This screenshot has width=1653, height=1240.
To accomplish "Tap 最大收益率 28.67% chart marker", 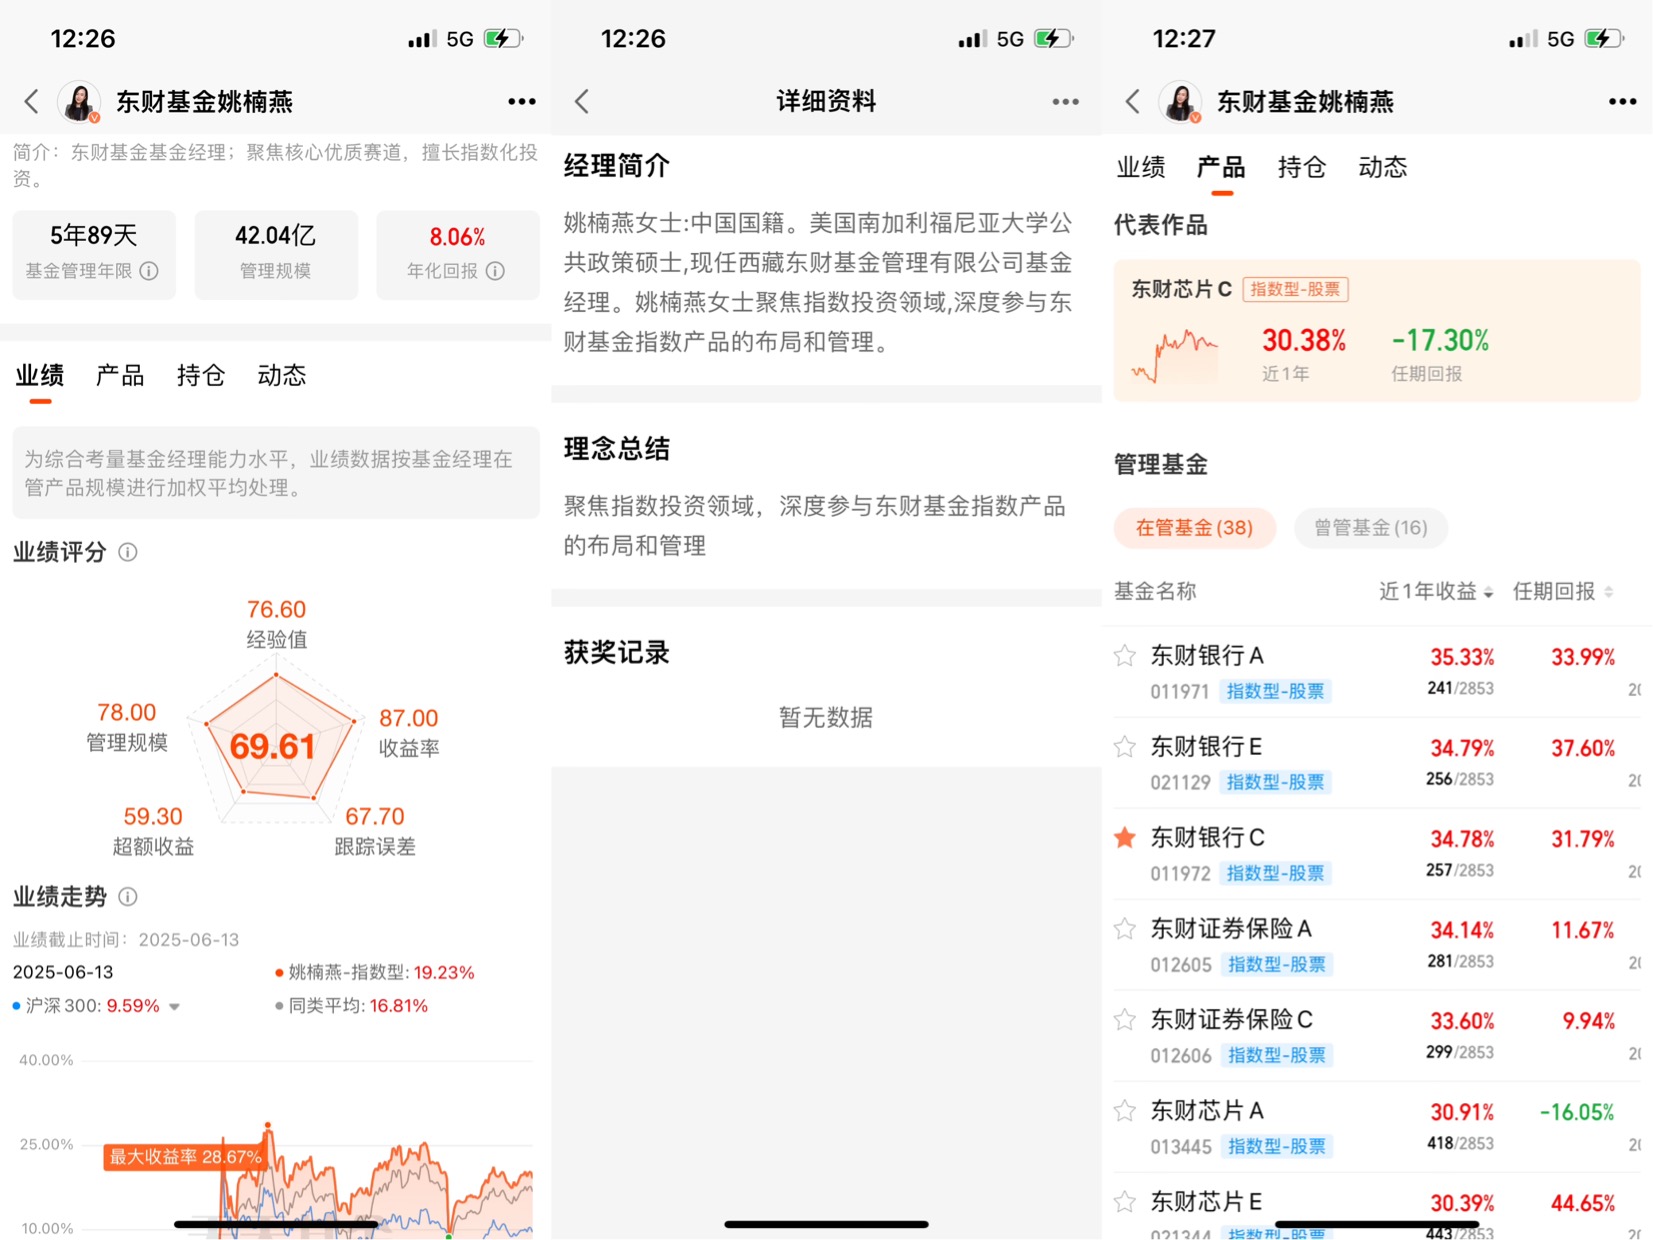I will tap(184, 1157).
